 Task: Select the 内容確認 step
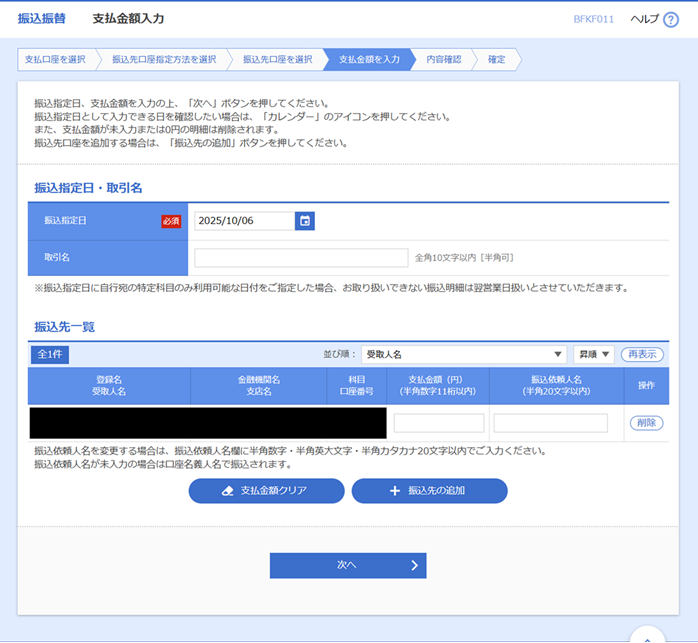coord(443,59)
